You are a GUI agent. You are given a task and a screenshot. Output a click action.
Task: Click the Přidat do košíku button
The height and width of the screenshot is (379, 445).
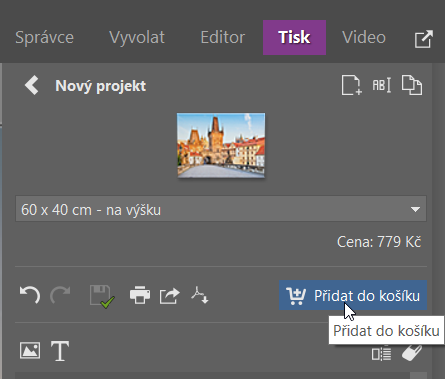(x=353, y=295)
